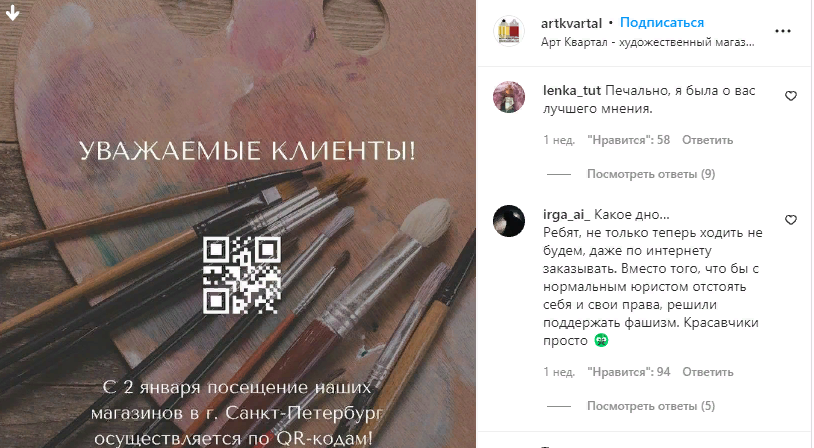Viewport: 814px width, 448px height.
Task: Expand 9 replies under lenka_tut's comment
Action: coord(651,174)
